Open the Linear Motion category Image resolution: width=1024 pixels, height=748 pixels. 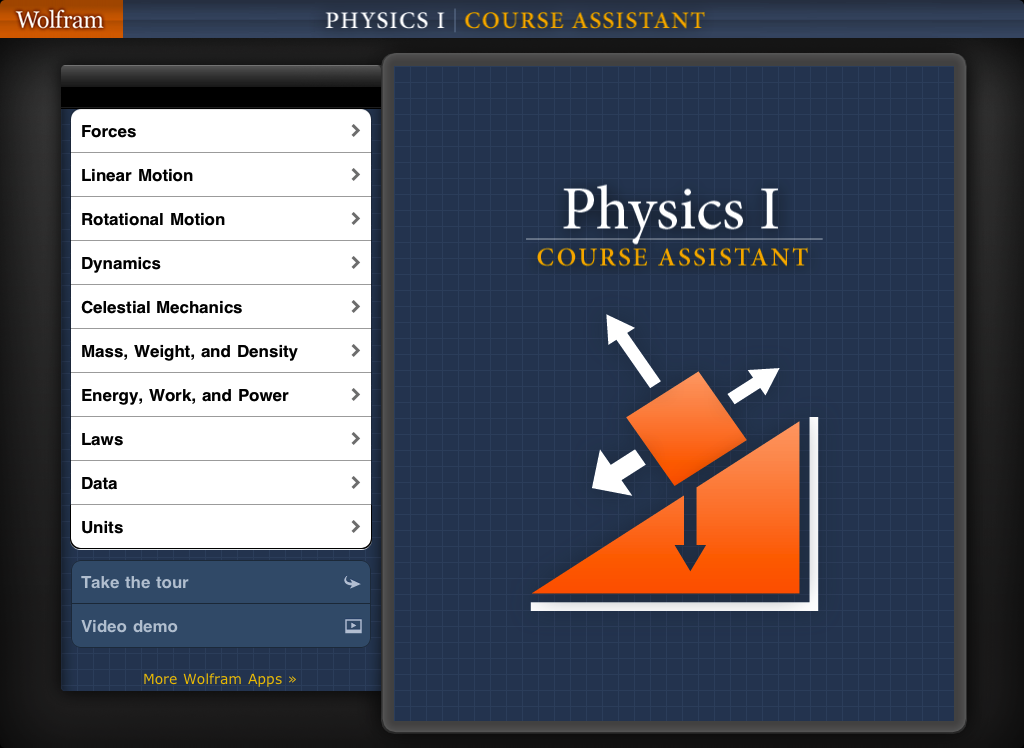[138, 175]
